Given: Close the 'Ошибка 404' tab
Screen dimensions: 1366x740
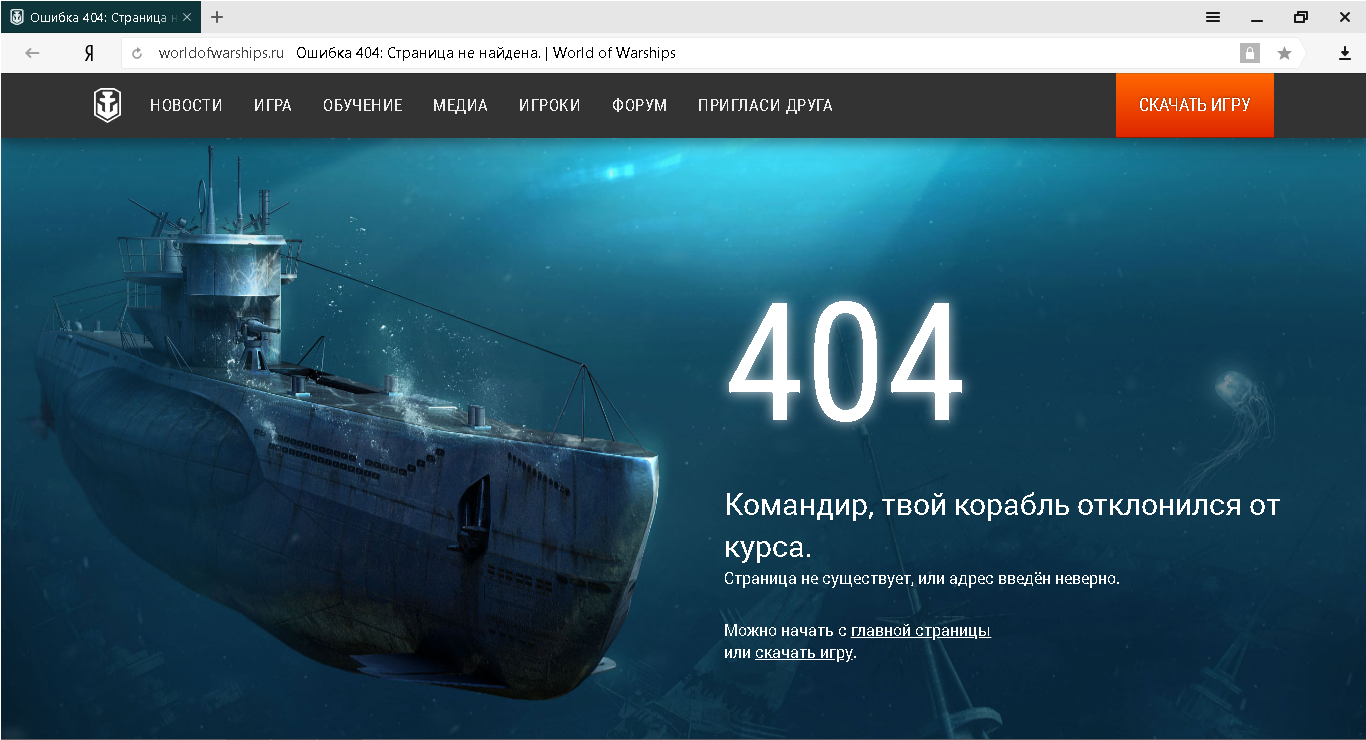Looking at the screenshot, I should tap(187, 17).
